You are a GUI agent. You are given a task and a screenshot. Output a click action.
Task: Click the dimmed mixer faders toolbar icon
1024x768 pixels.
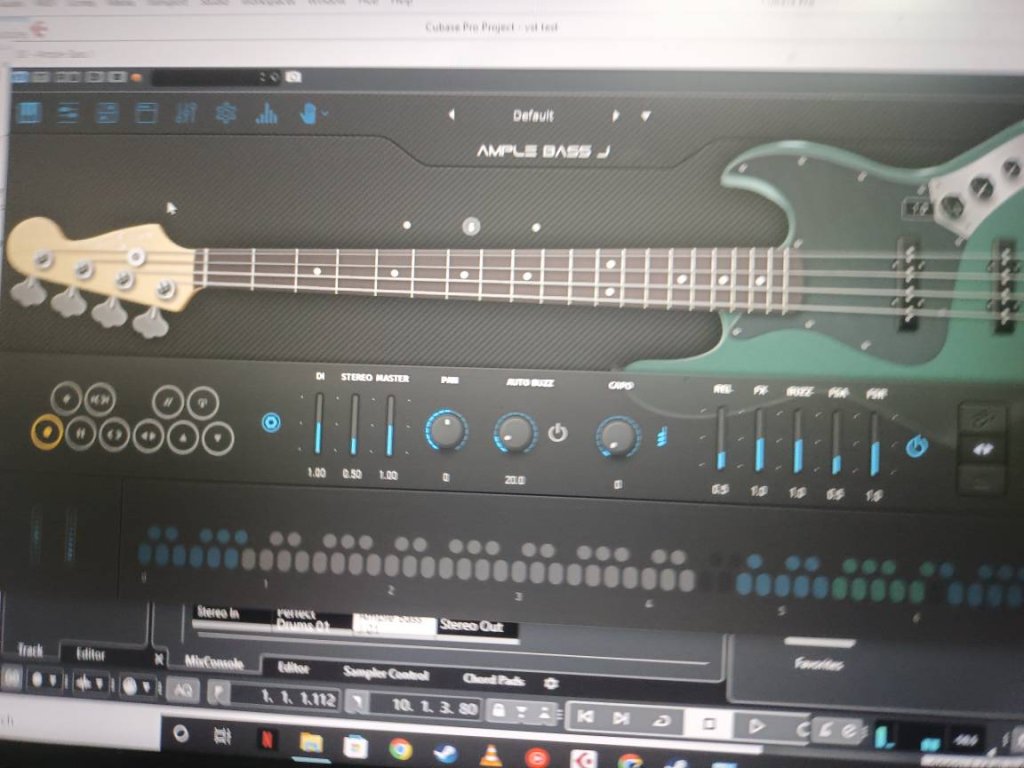186,114
